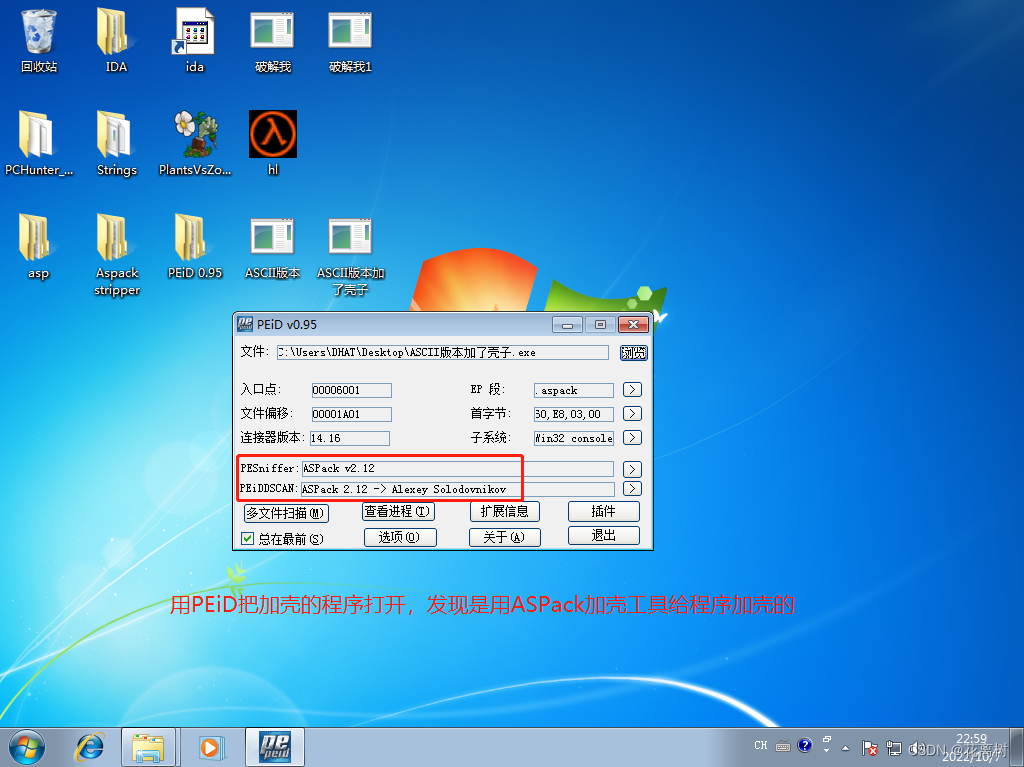
Task: Select the asp folder on the desktop
Action: [x=39, y=247]
